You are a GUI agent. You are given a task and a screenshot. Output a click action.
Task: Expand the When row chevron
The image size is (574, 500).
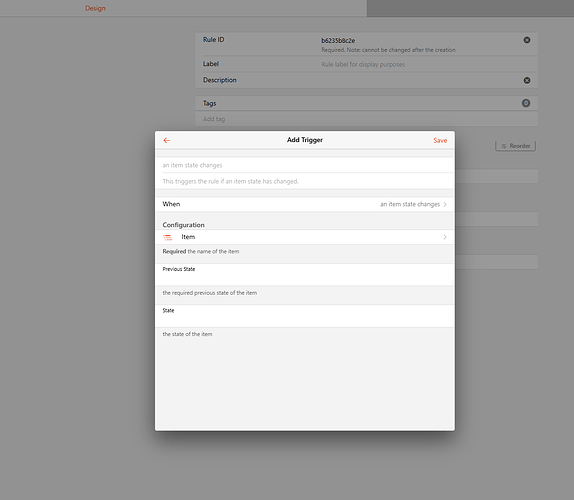pyautogui.click(x=445, y=204)
